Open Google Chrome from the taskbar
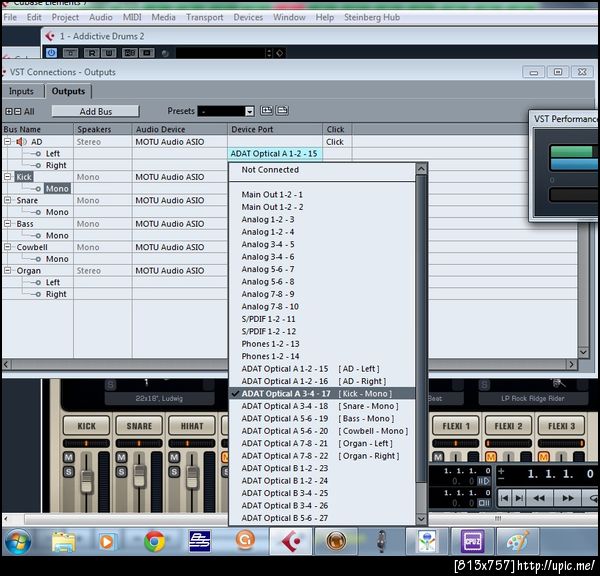Viewport: 600px width, 576px height. point(154,541)
